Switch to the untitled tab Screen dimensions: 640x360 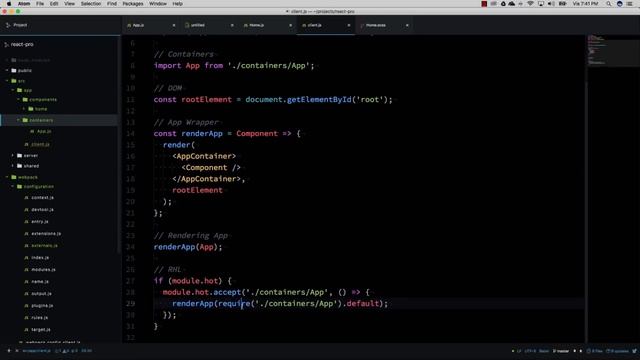click(x=209, y=25)
